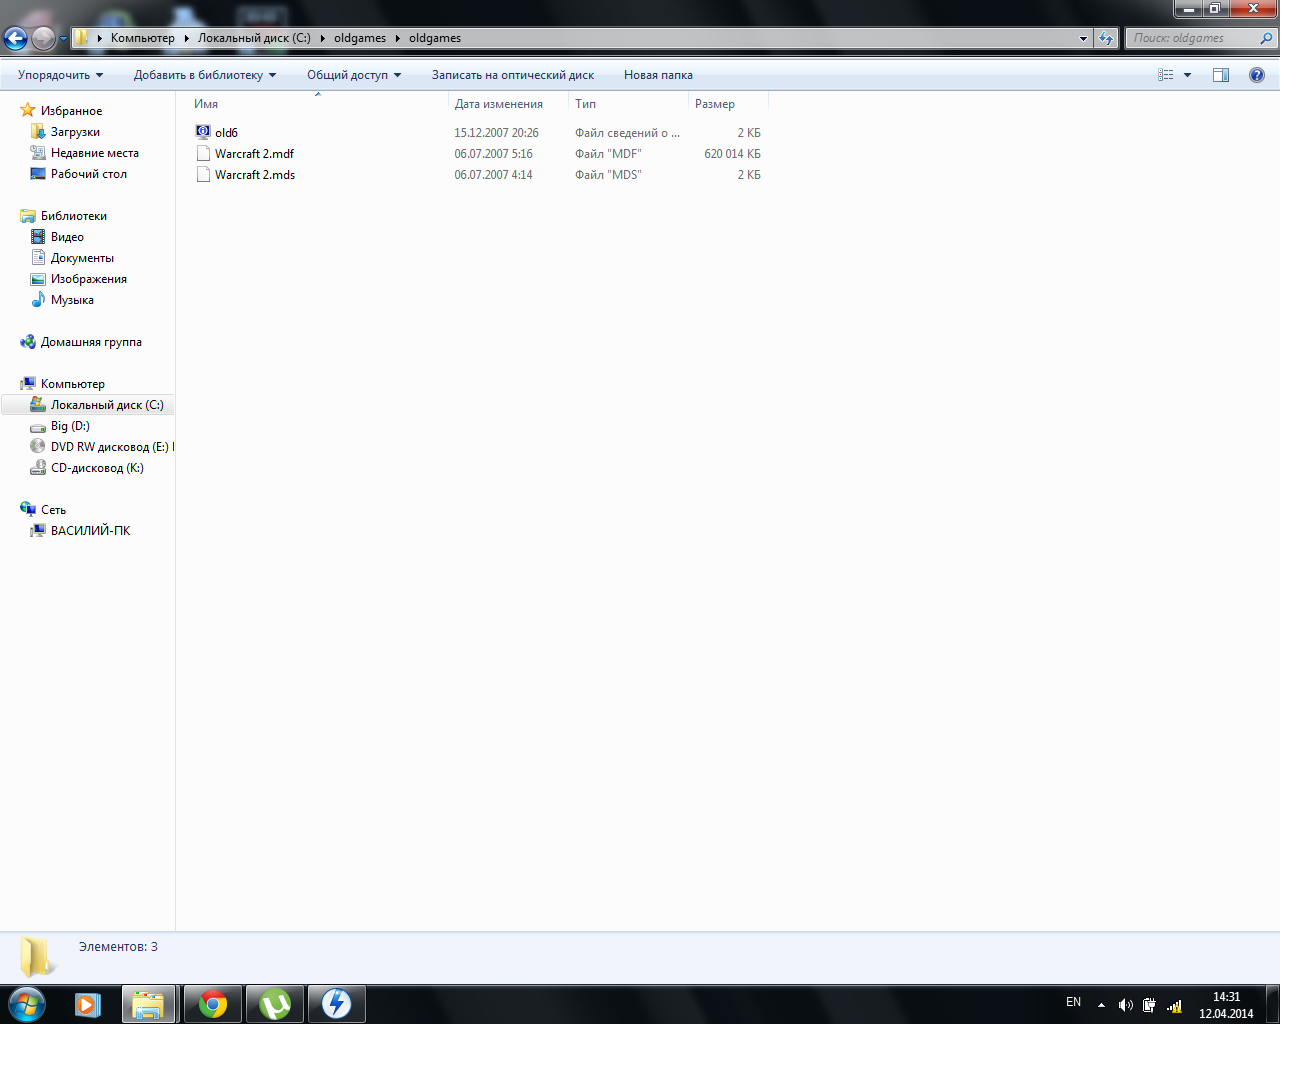The height and width of the screenshot is (1070, 1298).
Task: Expand the arrow after 'Локальный диск (C:)' breadcrumb
Action: [x=323, y=38]
